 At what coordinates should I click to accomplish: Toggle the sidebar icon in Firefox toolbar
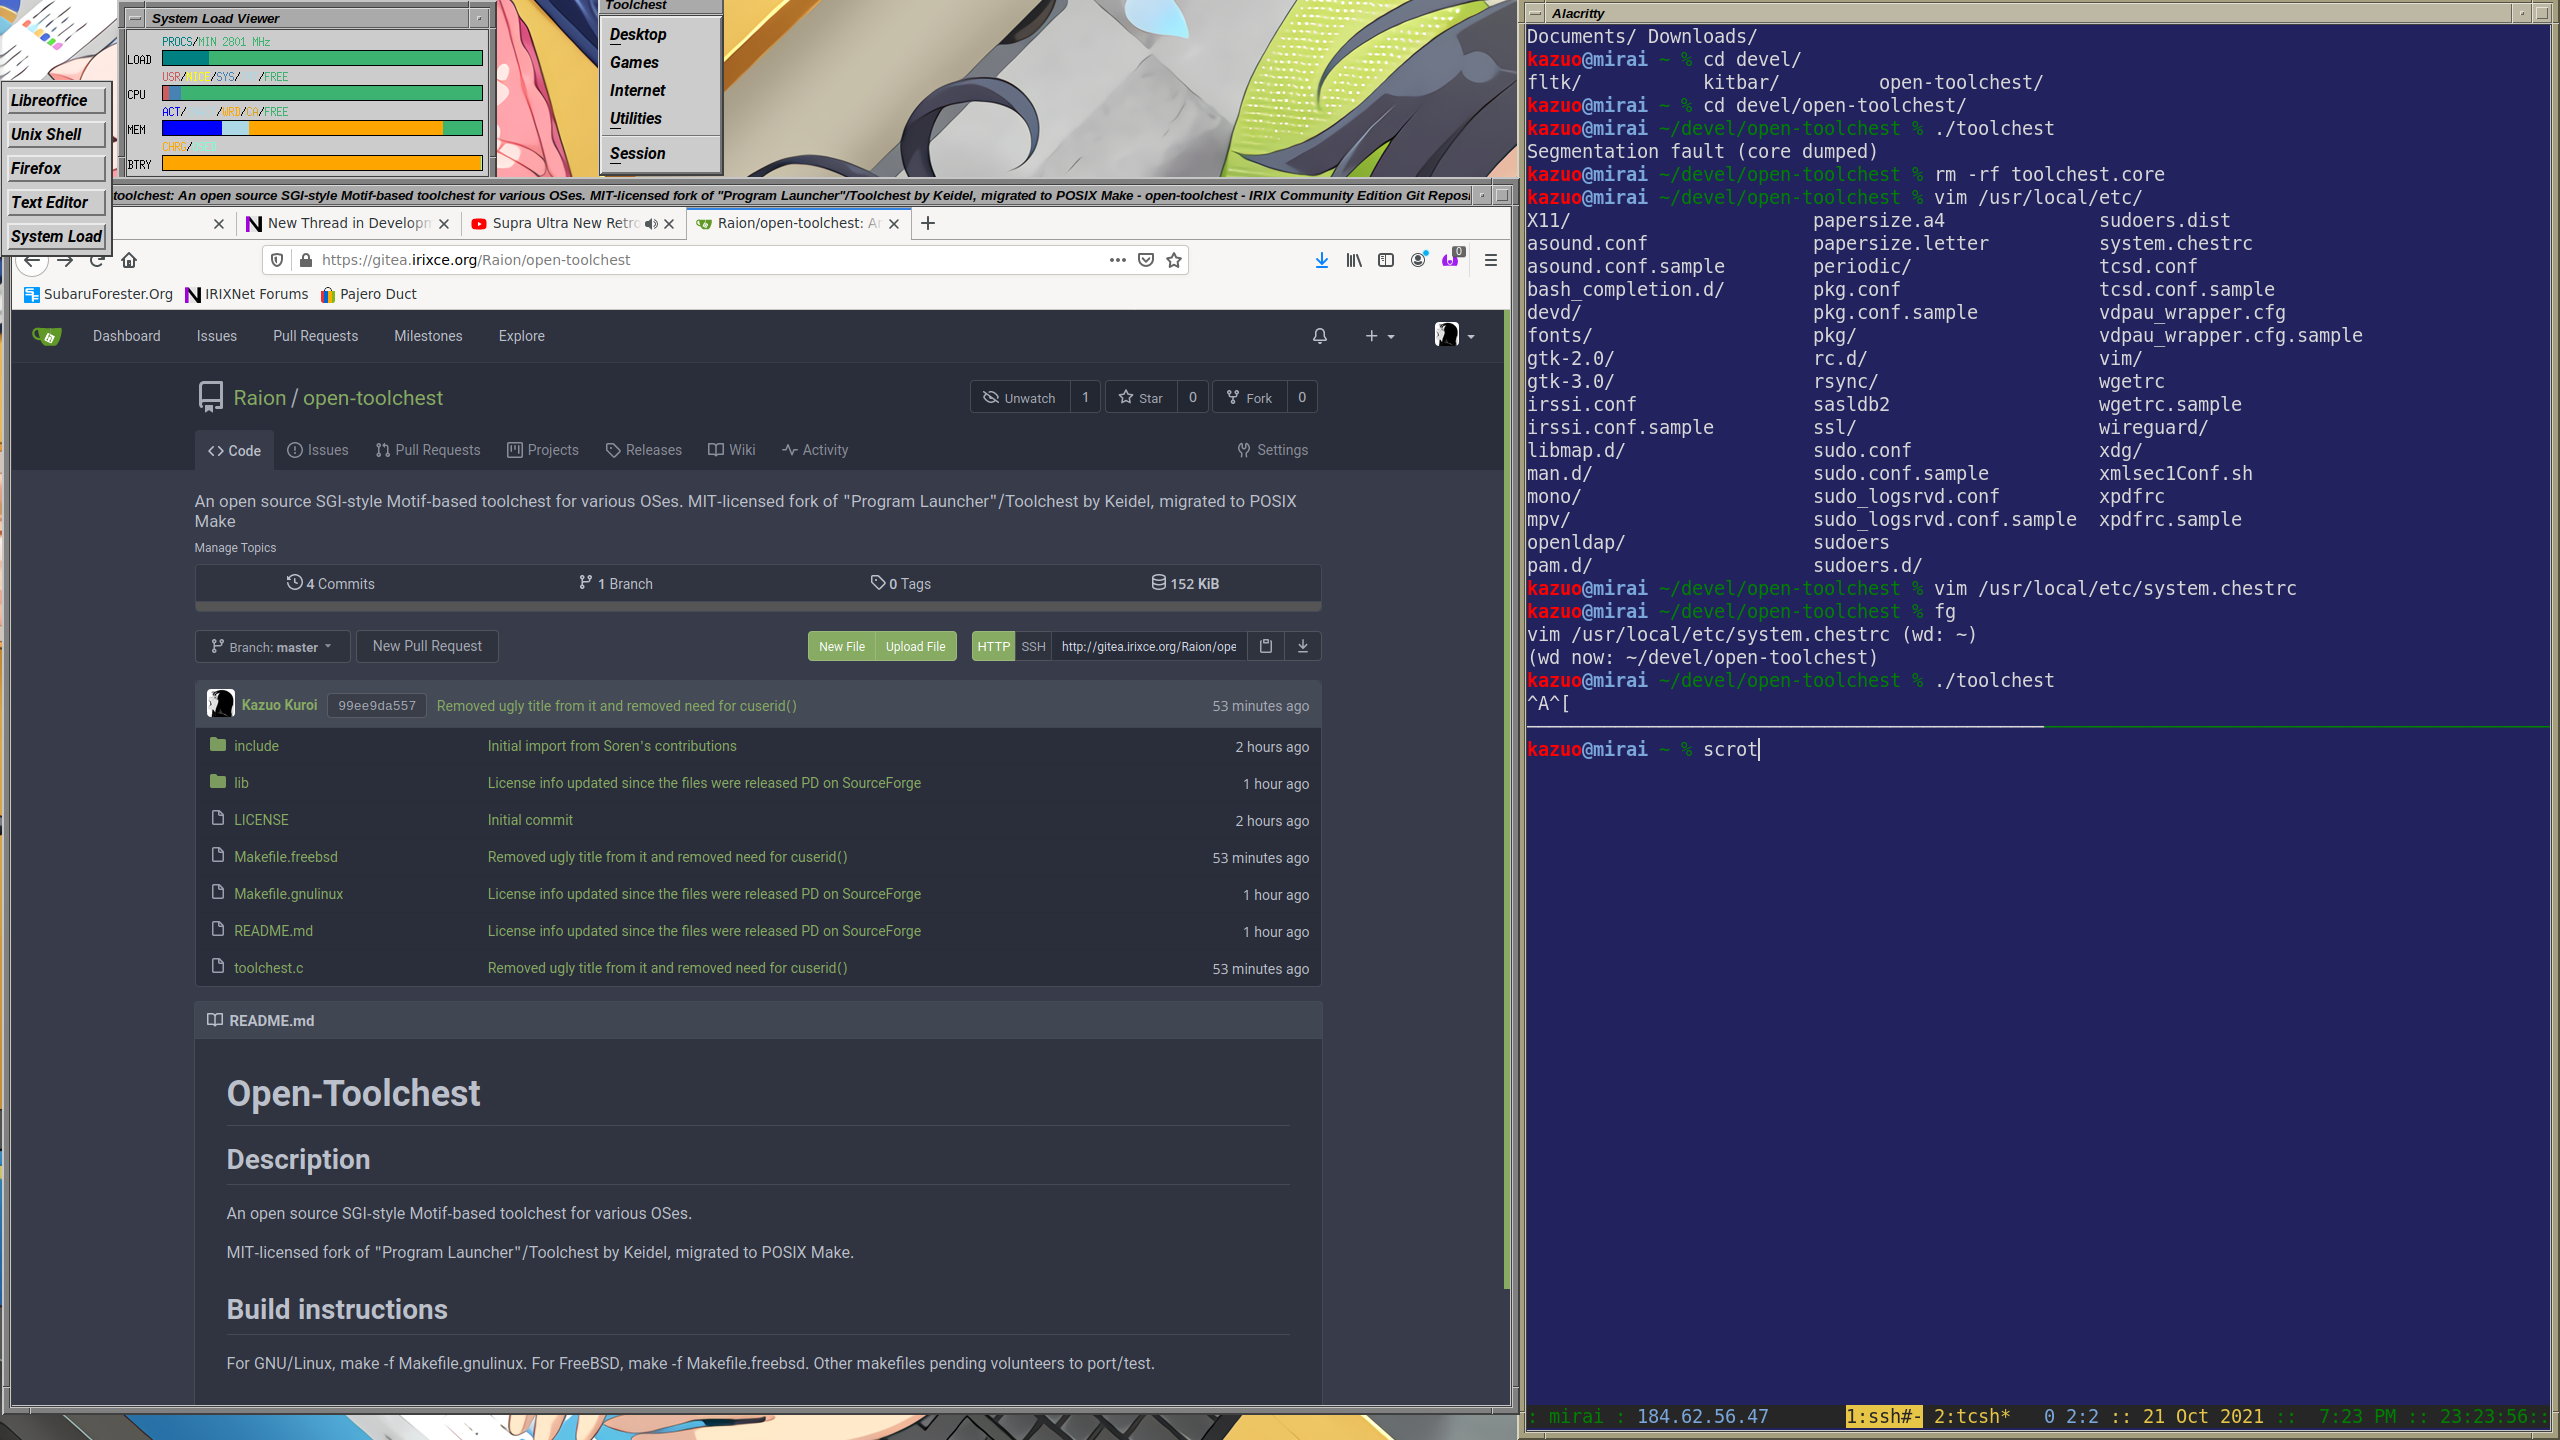point(1386,260)
